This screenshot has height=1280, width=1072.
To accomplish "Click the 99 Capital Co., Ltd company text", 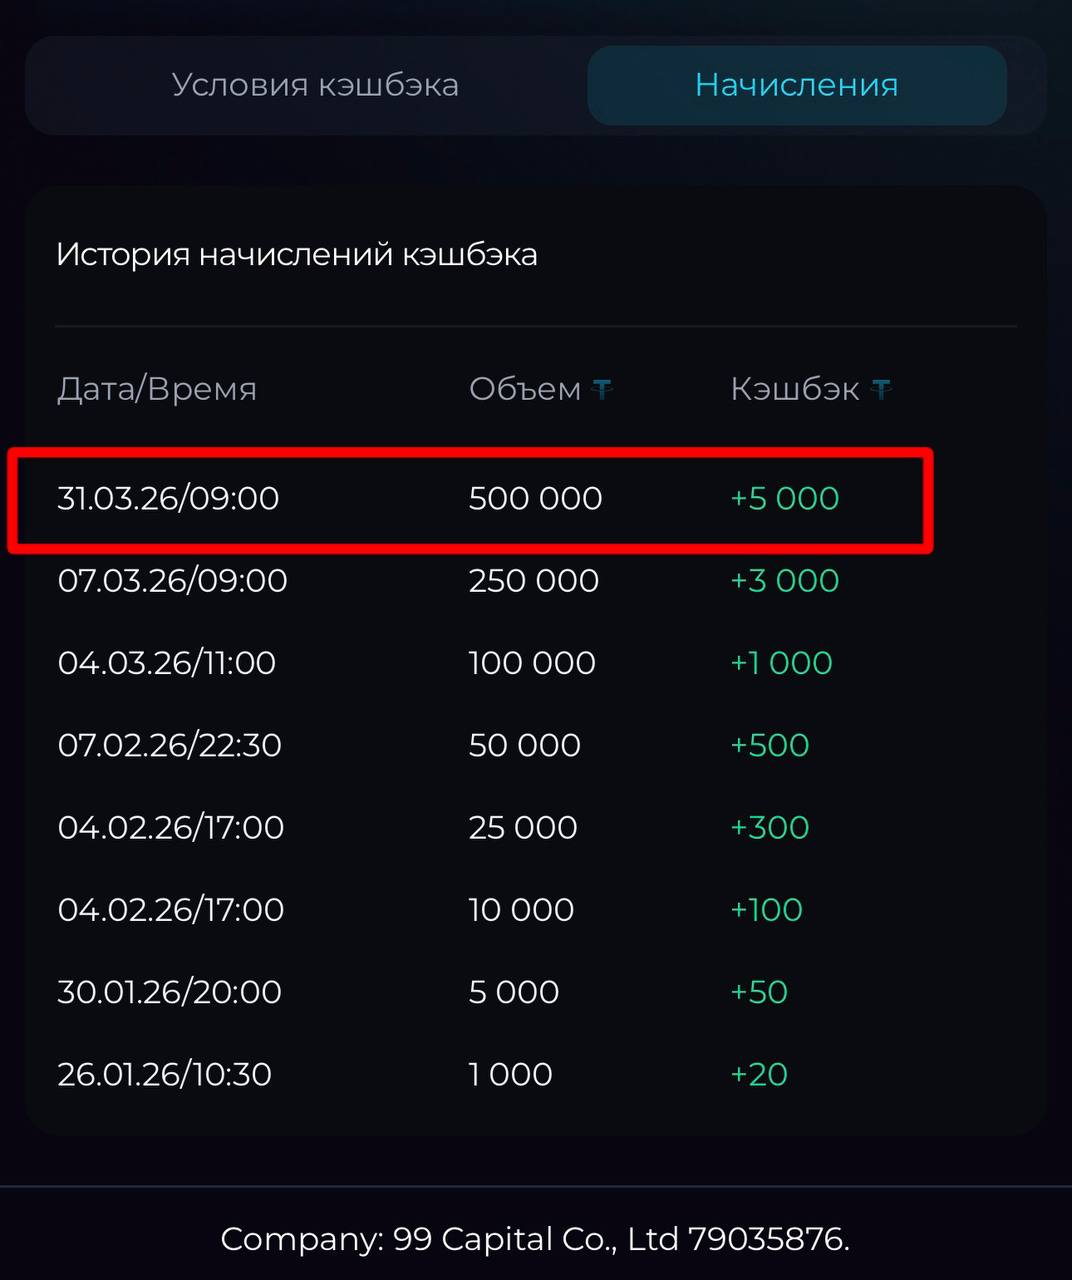I will coord(535,1239).
